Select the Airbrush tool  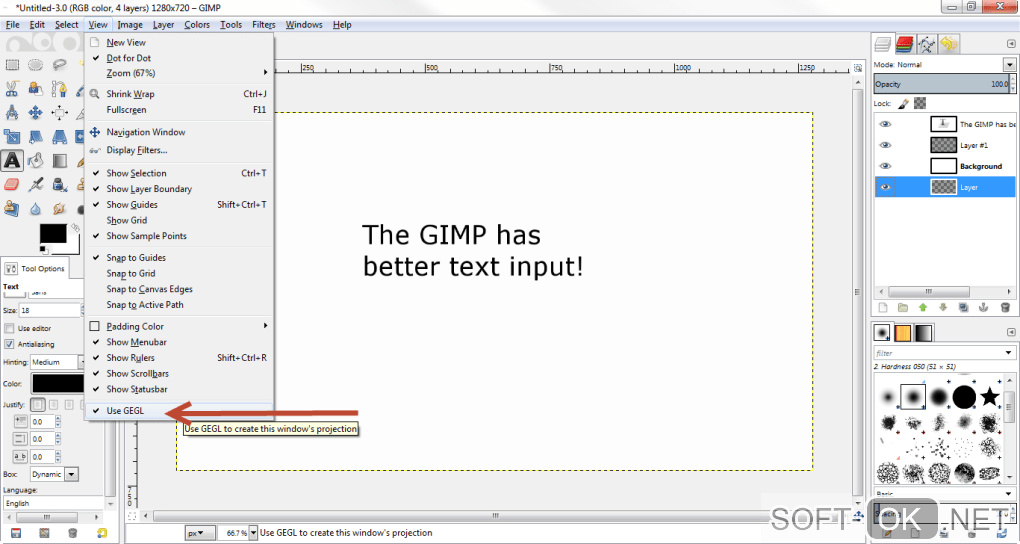tap(36, 184)
